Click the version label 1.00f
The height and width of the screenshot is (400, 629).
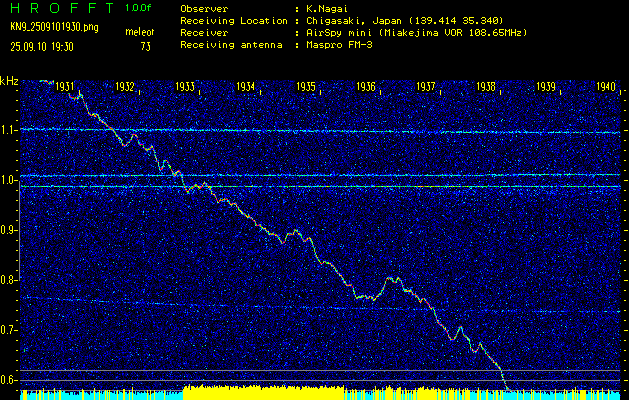point(138,8)
